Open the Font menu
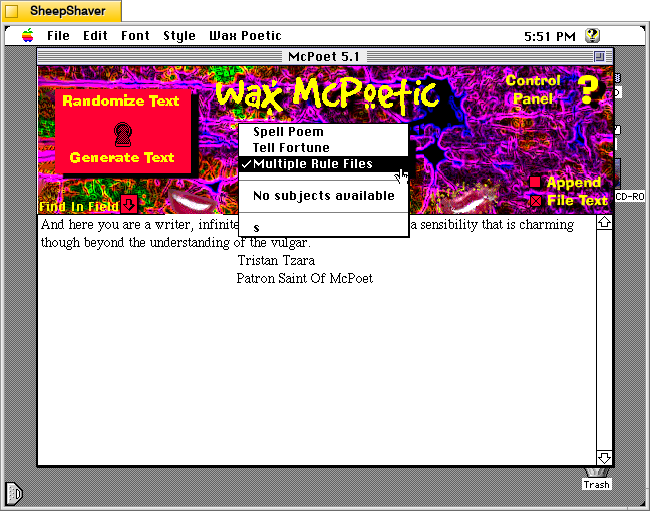The width and height of the screenshot is (650, 511). (x=135, y=36)
